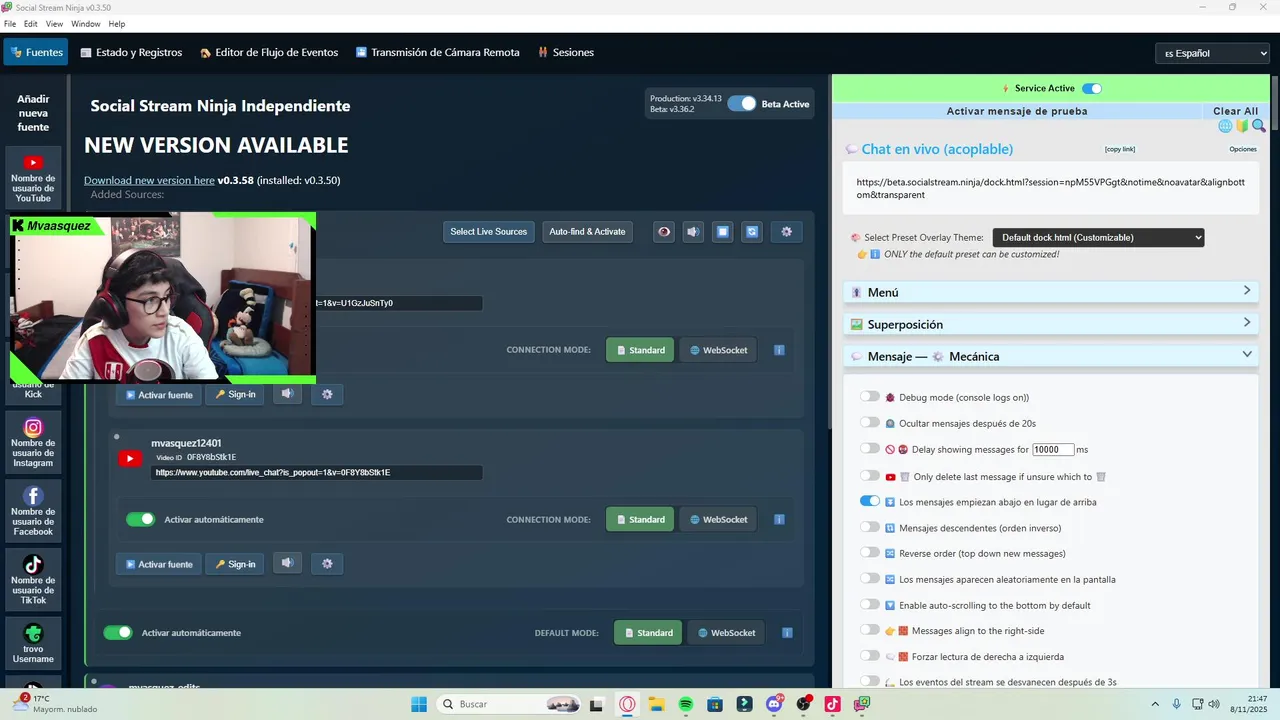Open Opera browser from the taskbar
The width and height of the screenshot is (1280, 720).
click(x=627, y=704)
